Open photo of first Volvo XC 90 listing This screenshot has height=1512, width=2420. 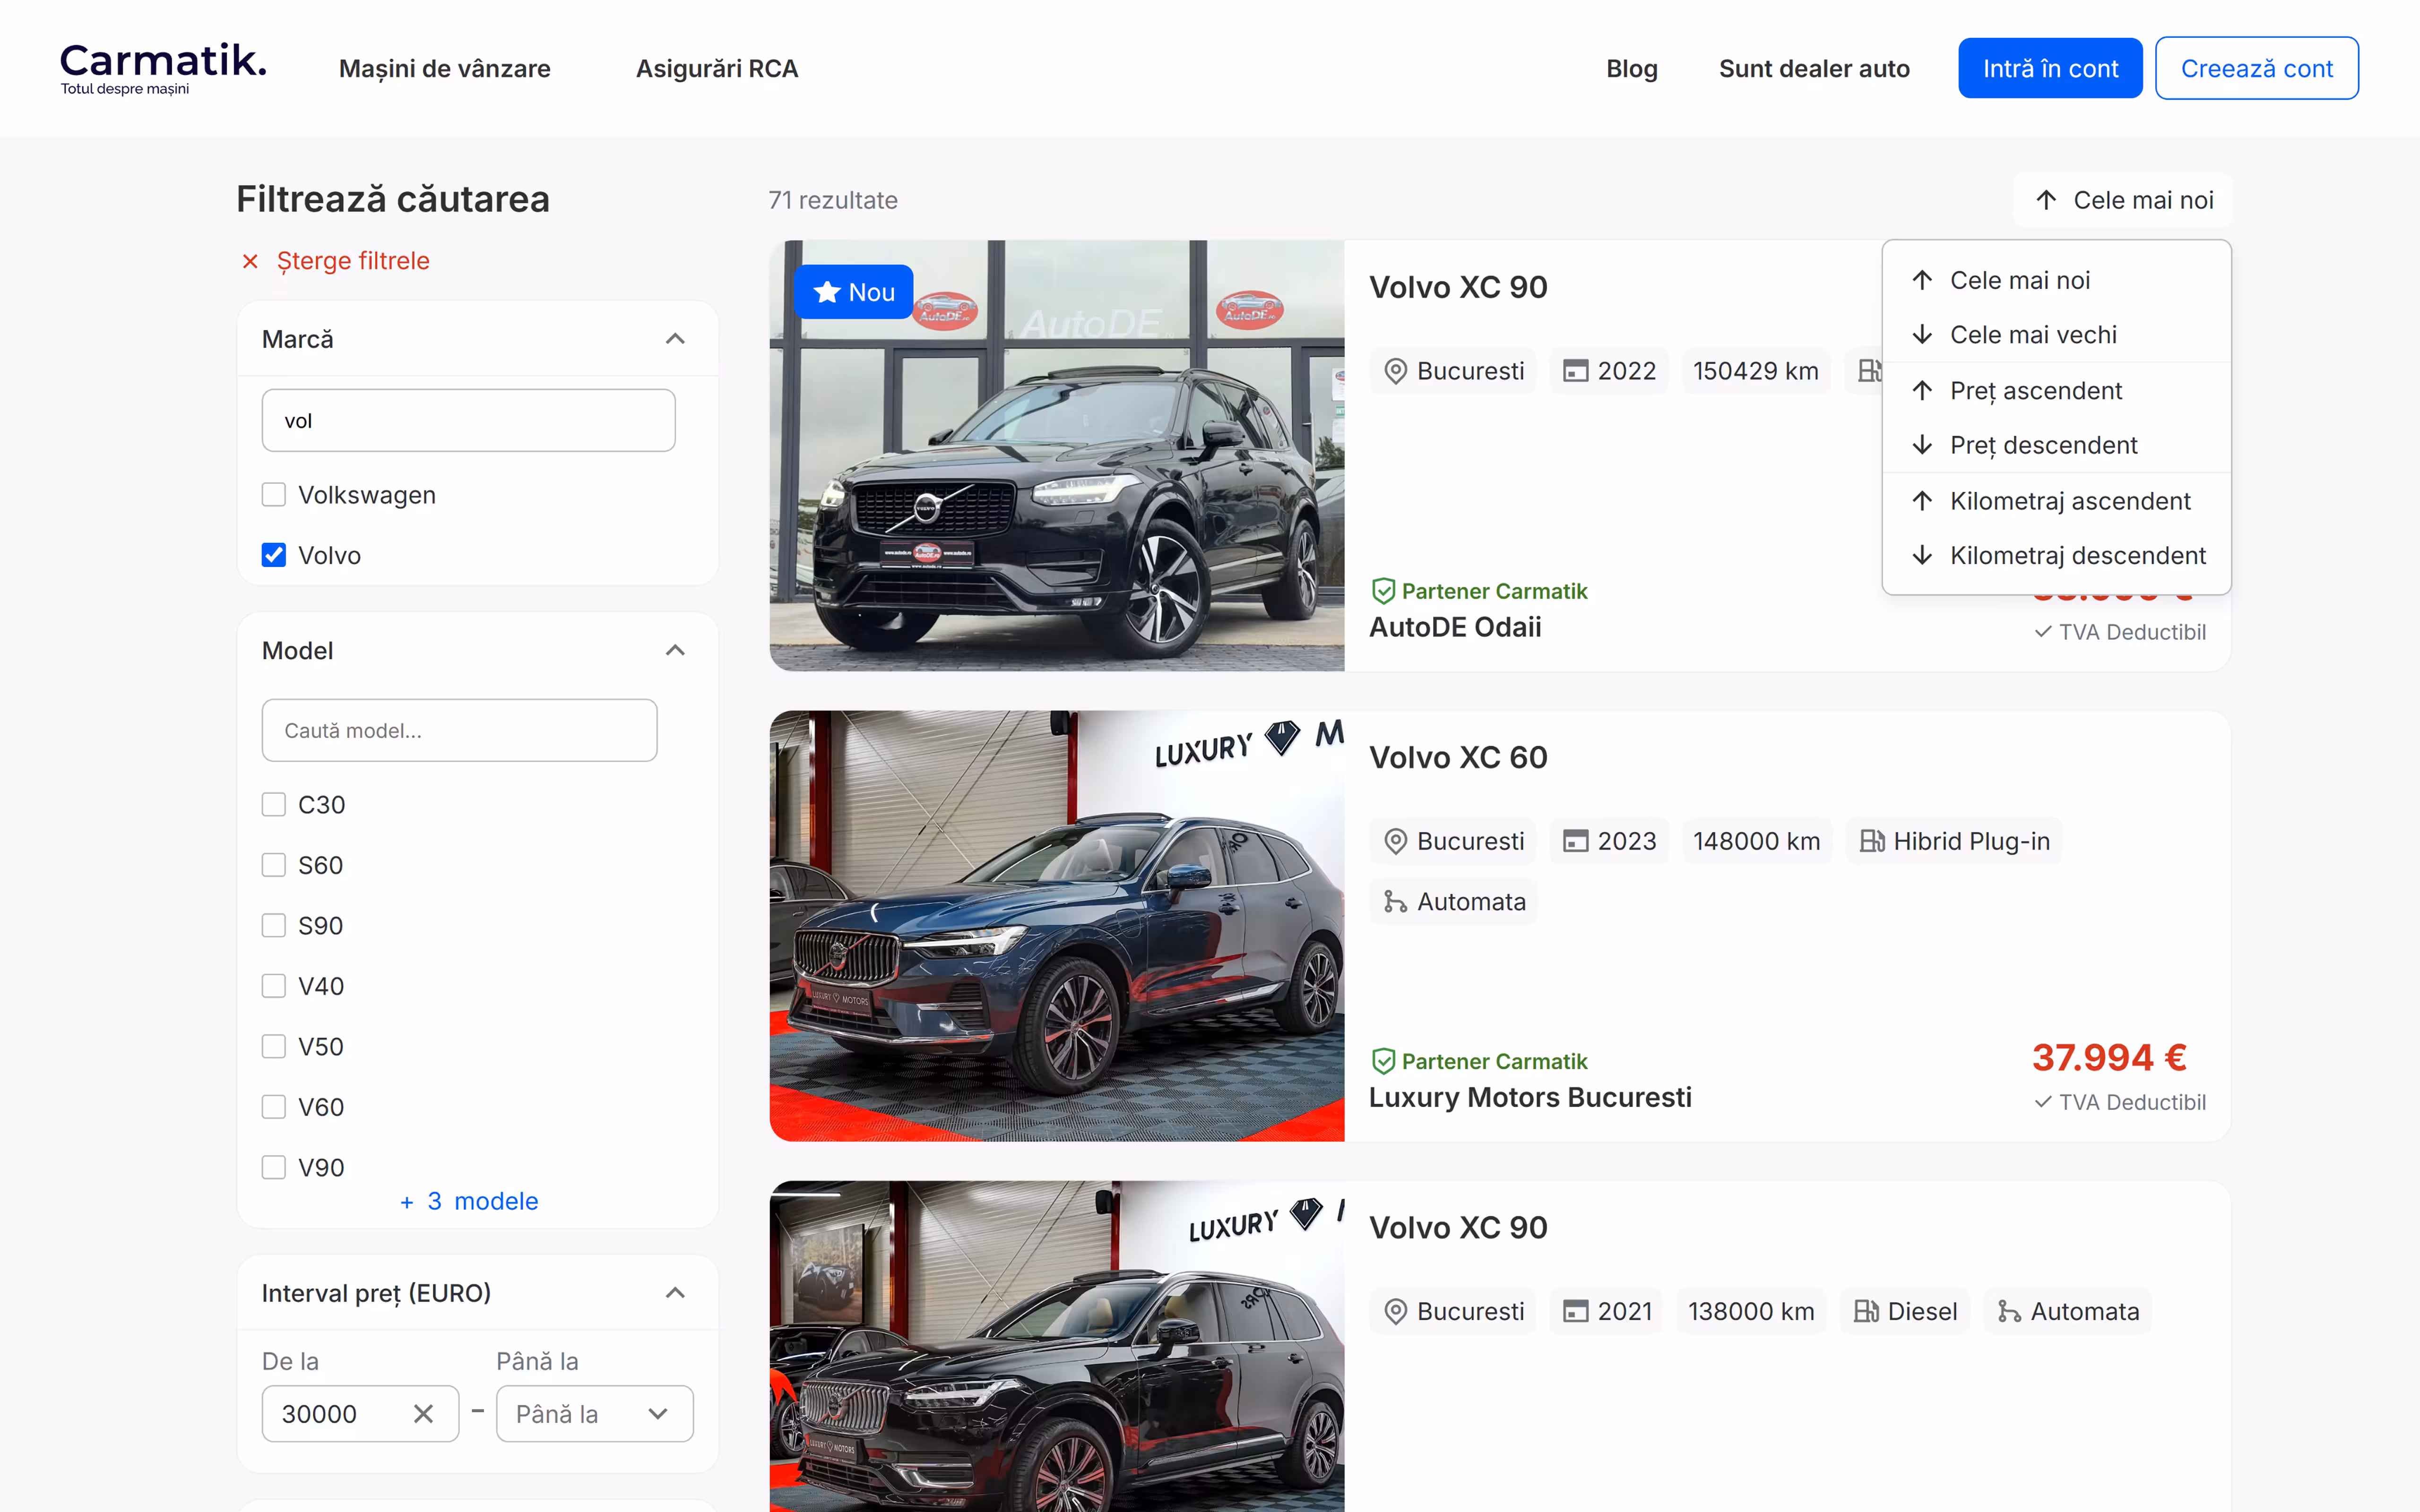click(1057, 455)
